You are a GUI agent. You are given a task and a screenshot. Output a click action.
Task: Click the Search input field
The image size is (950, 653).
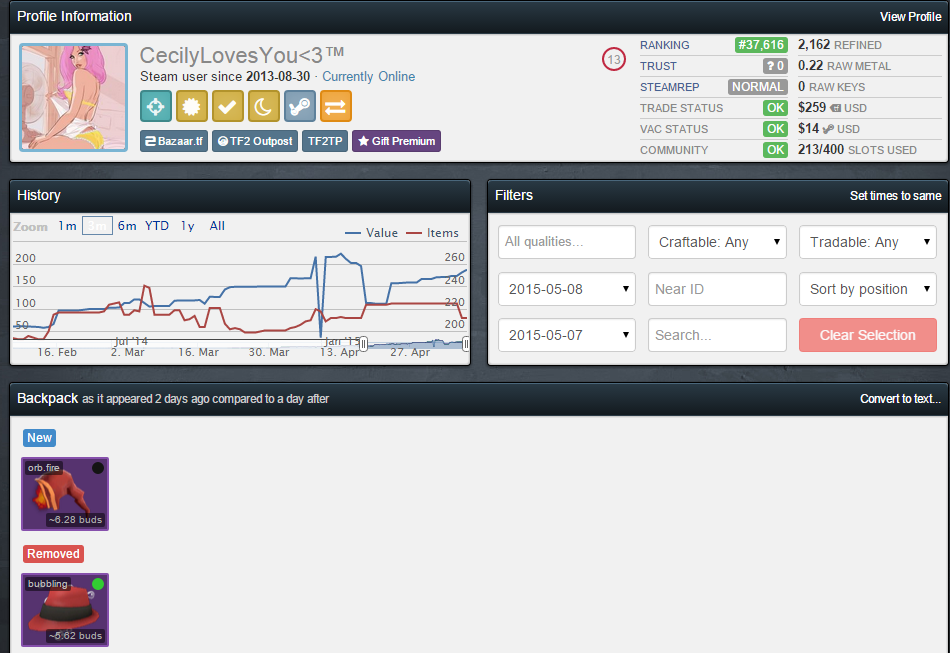point(717,335)
